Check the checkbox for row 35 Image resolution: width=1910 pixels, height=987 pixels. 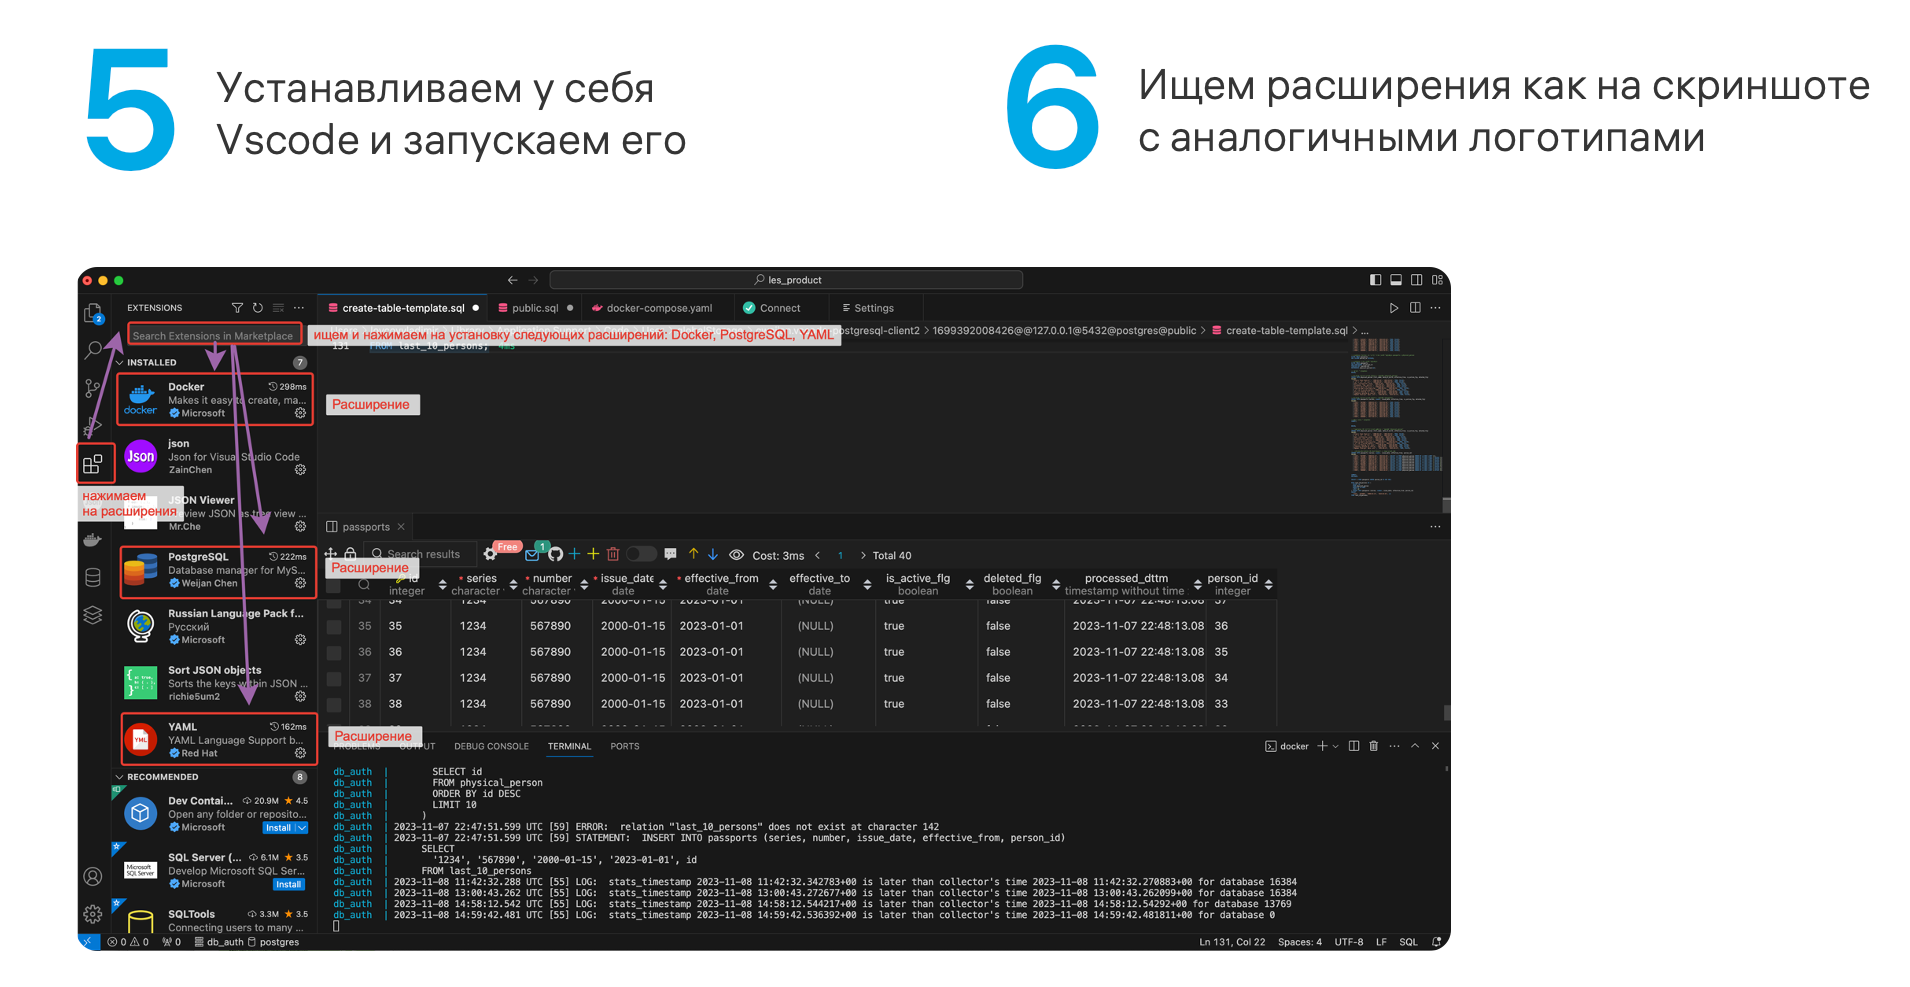click(x=334, y=627)
